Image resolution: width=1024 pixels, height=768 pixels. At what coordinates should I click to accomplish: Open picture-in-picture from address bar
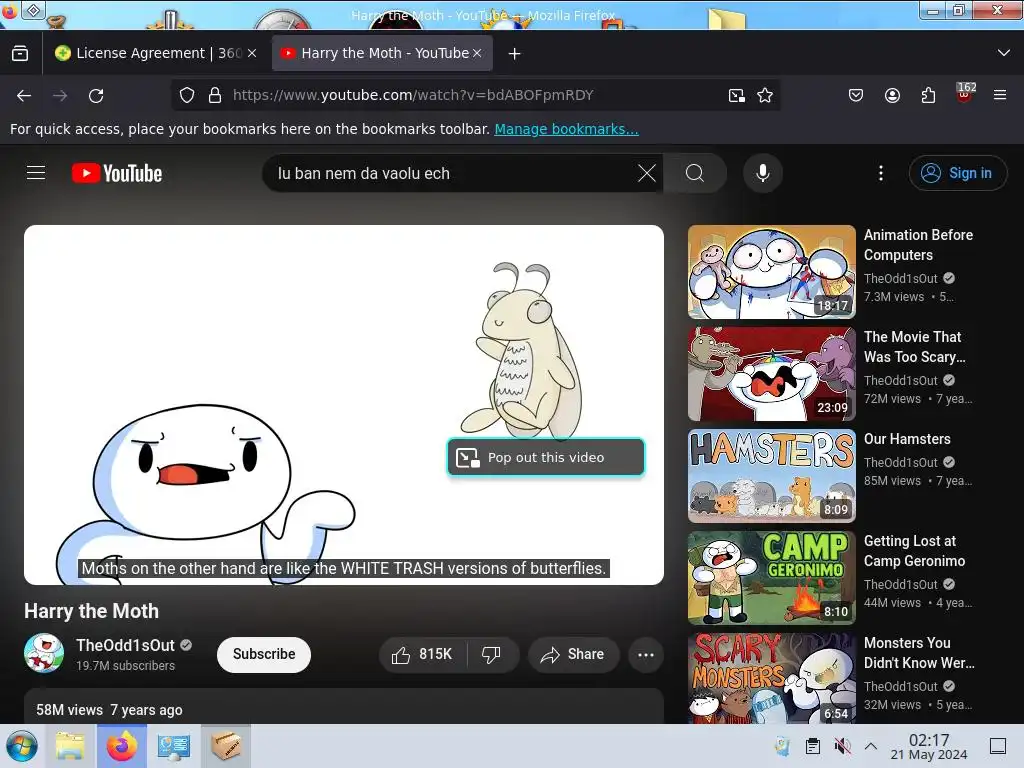click(737, 95)
